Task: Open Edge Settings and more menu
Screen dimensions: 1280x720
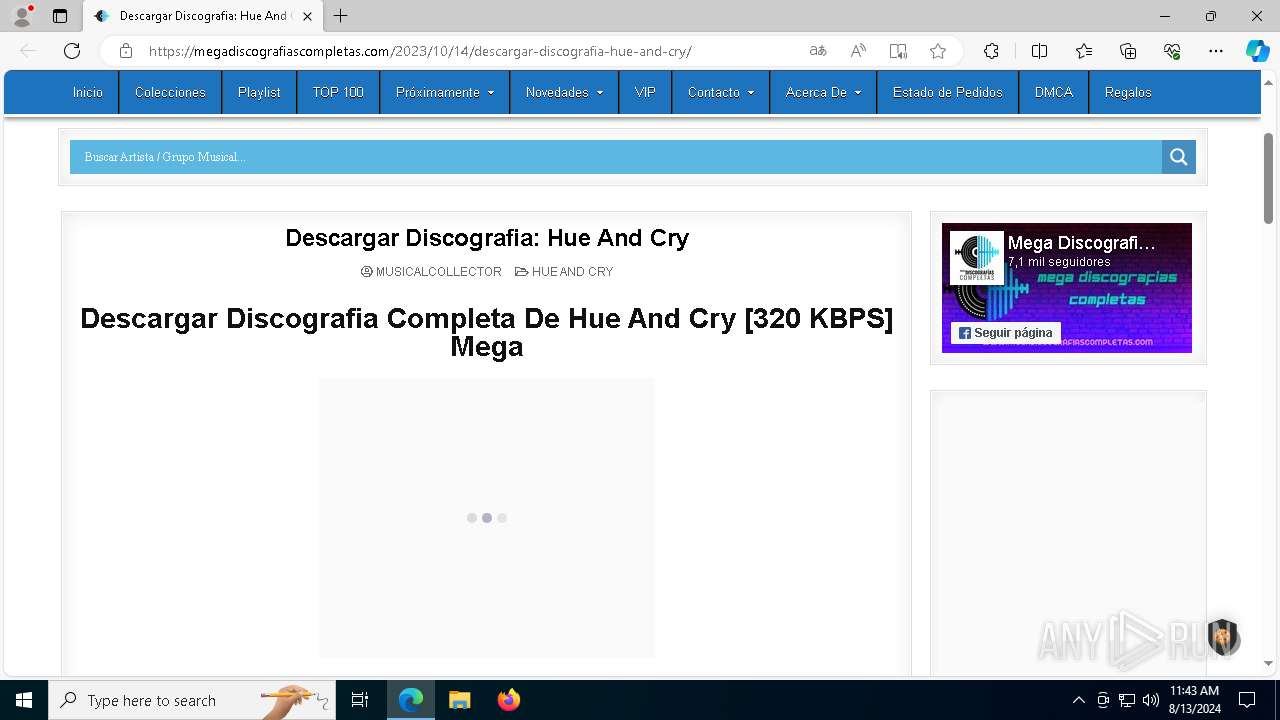Action: tap(1216, 51)
